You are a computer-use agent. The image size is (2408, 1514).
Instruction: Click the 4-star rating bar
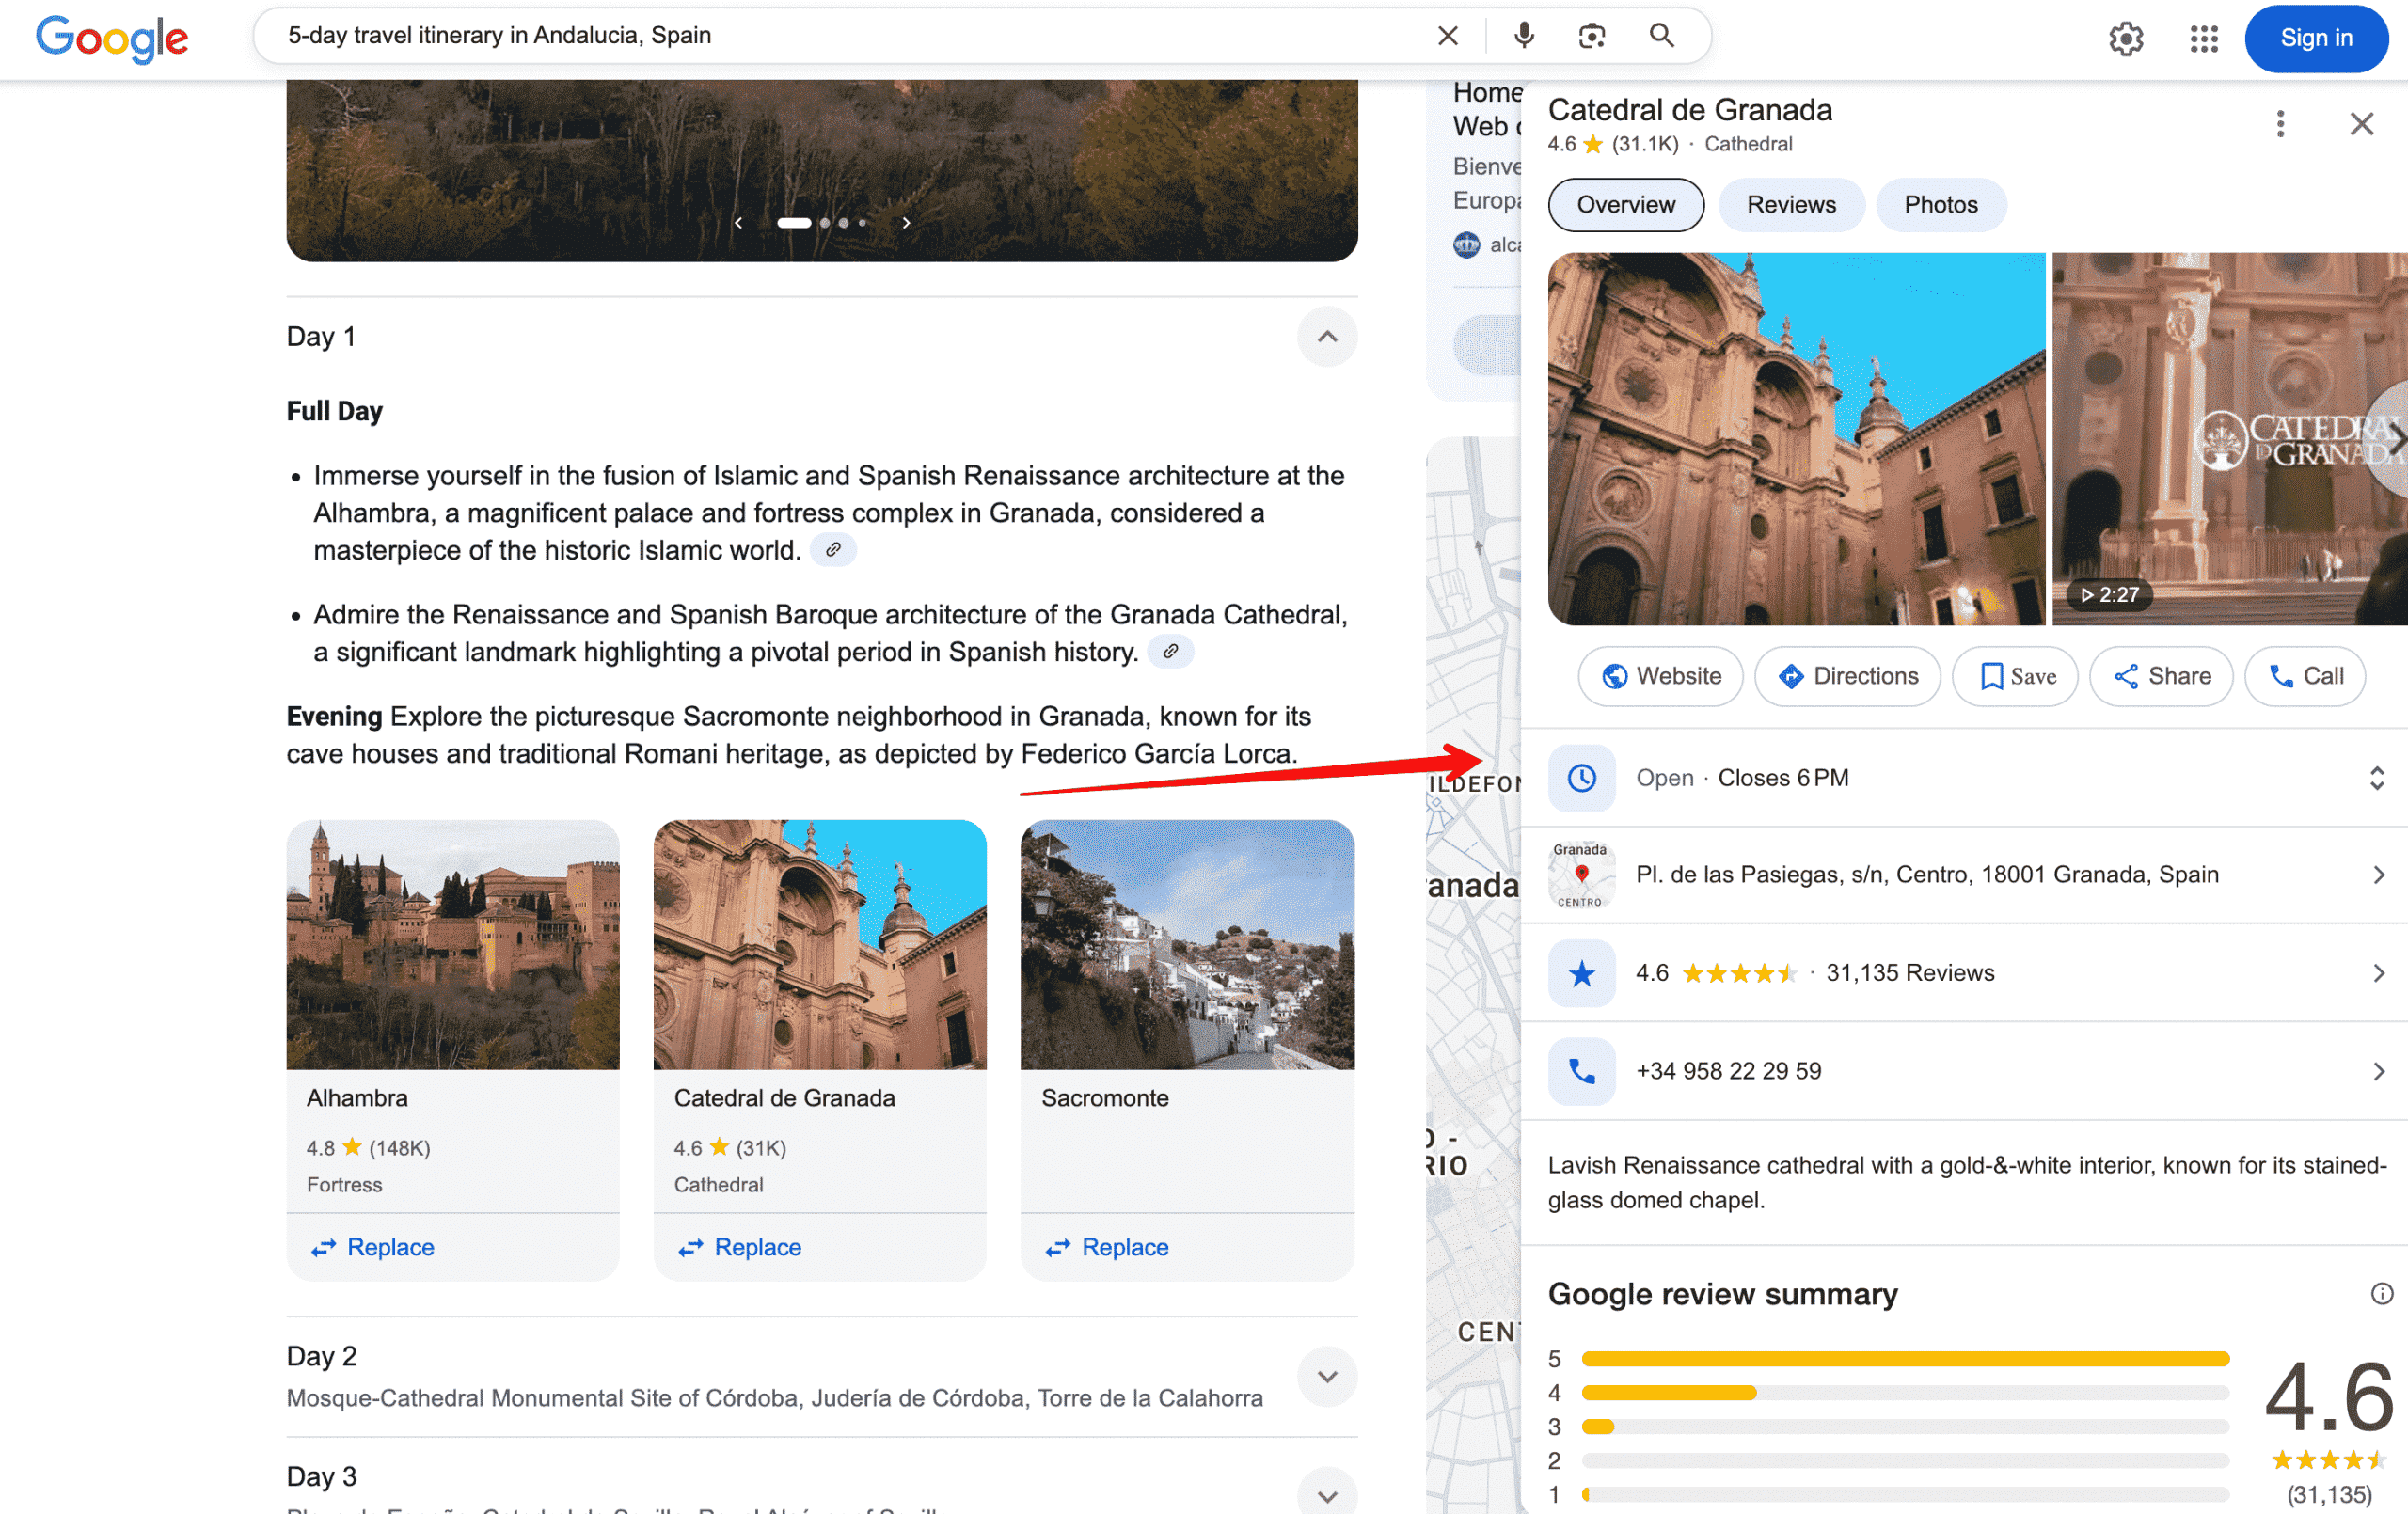click(x=1905, y=1393)
